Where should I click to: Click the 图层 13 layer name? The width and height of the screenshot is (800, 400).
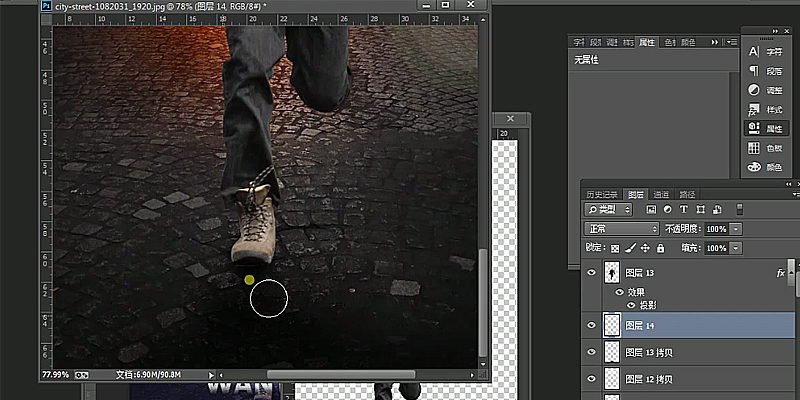(639, 273)
